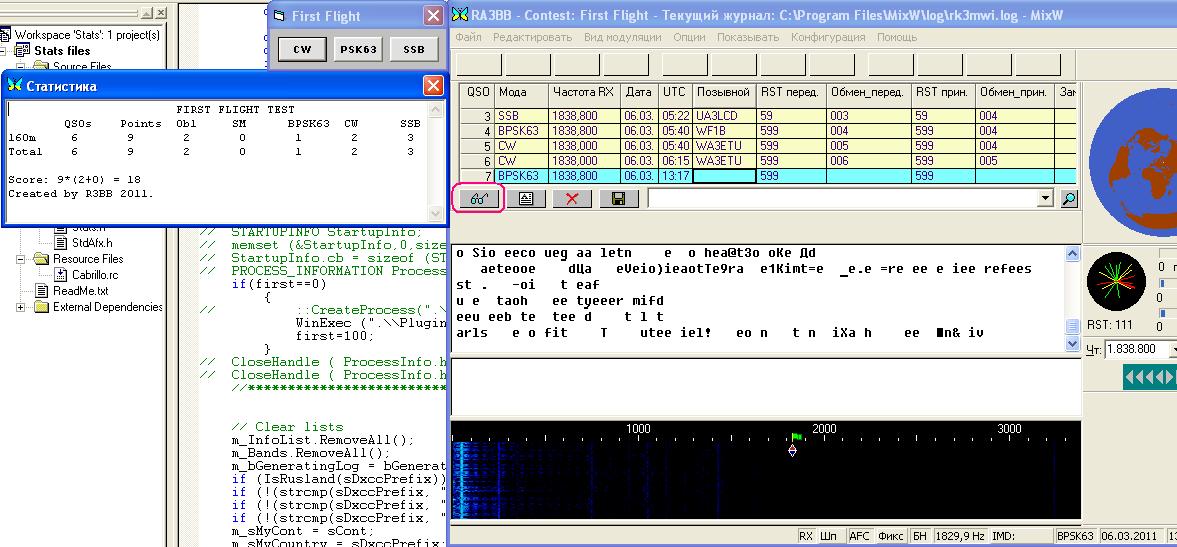Toggle RX mode in status bar
The height and width of the screenshot is (547, 1177).
point(806,537)
